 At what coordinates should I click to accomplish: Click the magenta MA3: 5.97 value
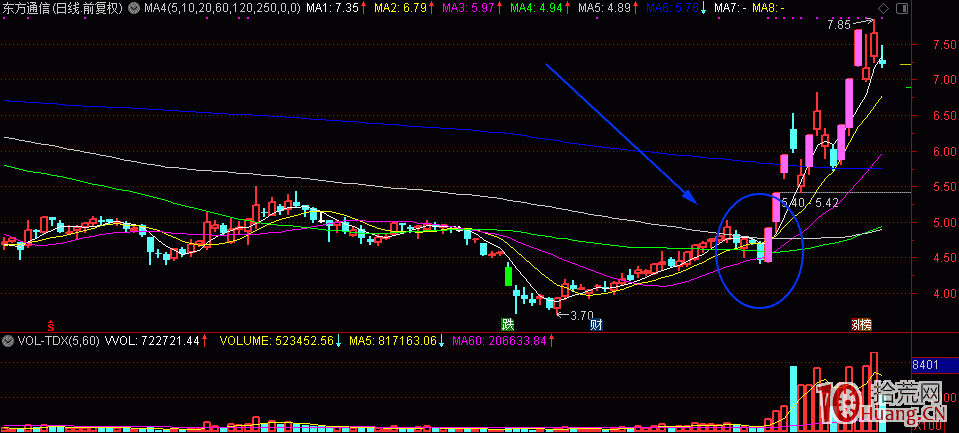coord(467,9)
